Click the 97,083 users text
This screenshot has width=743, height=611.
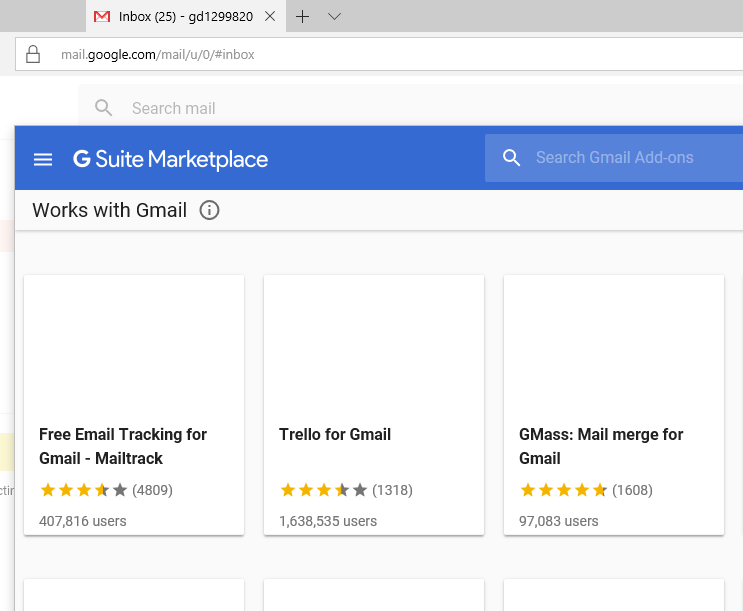pos(559,521)
